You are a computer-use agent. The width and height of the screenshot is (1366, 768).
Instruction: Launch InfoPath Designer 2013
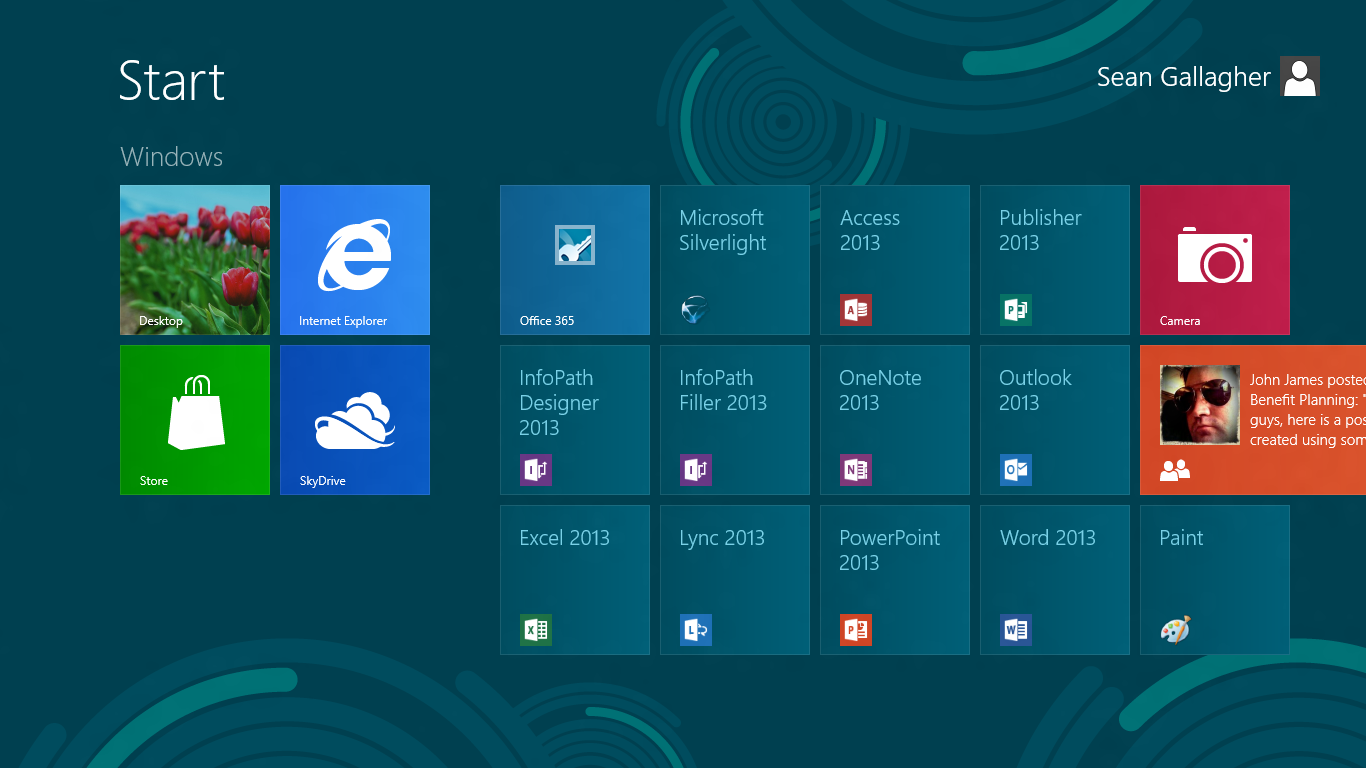(574, 420)
